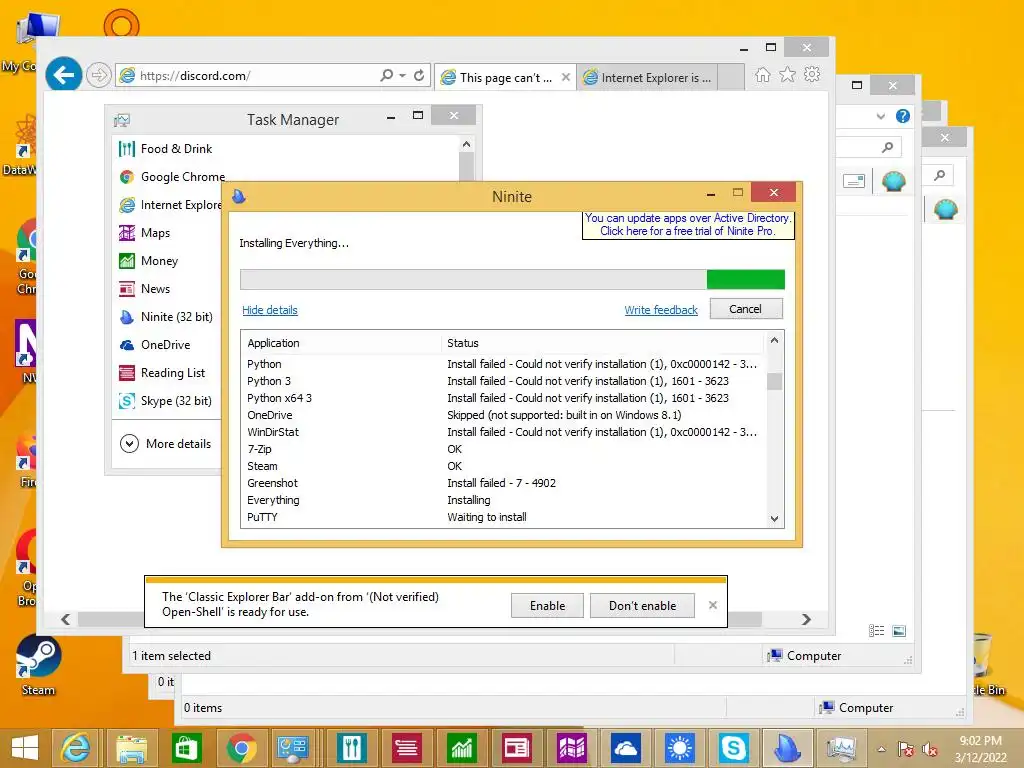Image resolution: width=1024 pixels, height=768 pixels.
Task: Expand More details in Task Manager
Action: (166, 444)
